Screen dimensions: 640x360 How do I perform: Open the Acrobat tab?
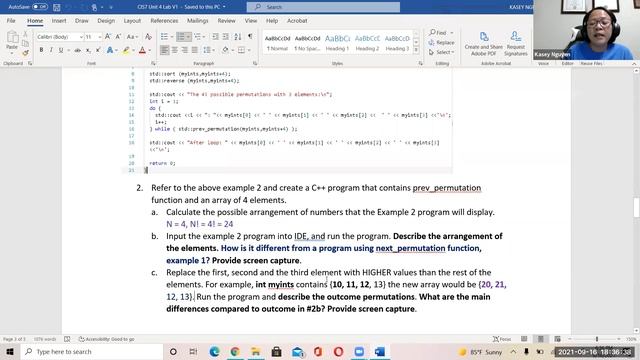tap(297, 20)
